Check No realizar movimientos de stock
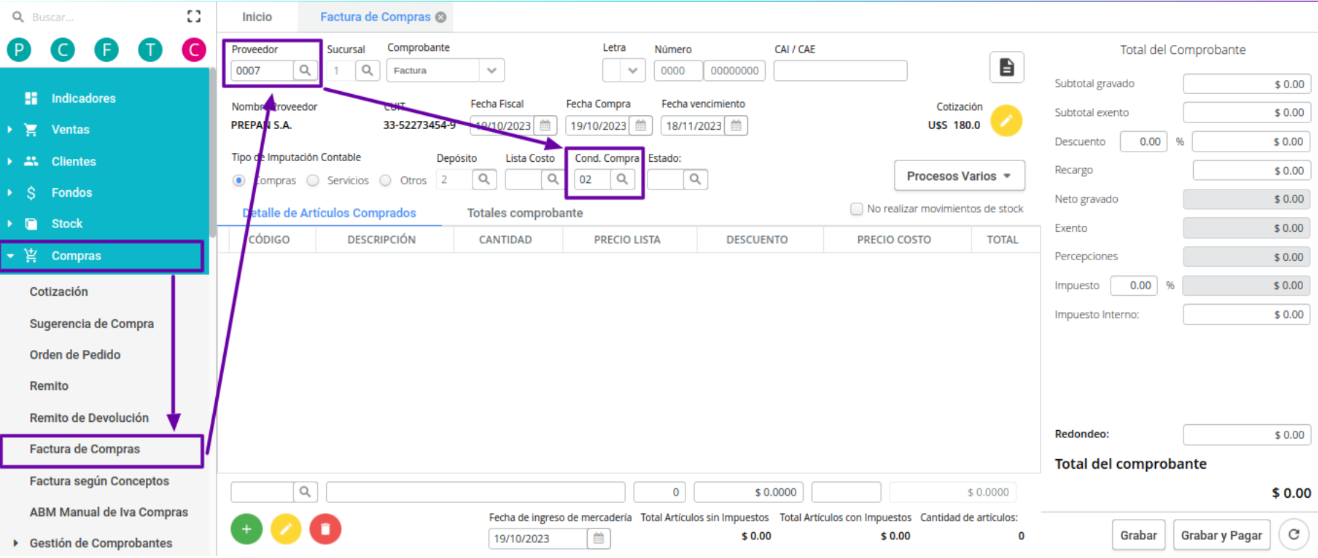1318x558 pixels. [856, 209]
